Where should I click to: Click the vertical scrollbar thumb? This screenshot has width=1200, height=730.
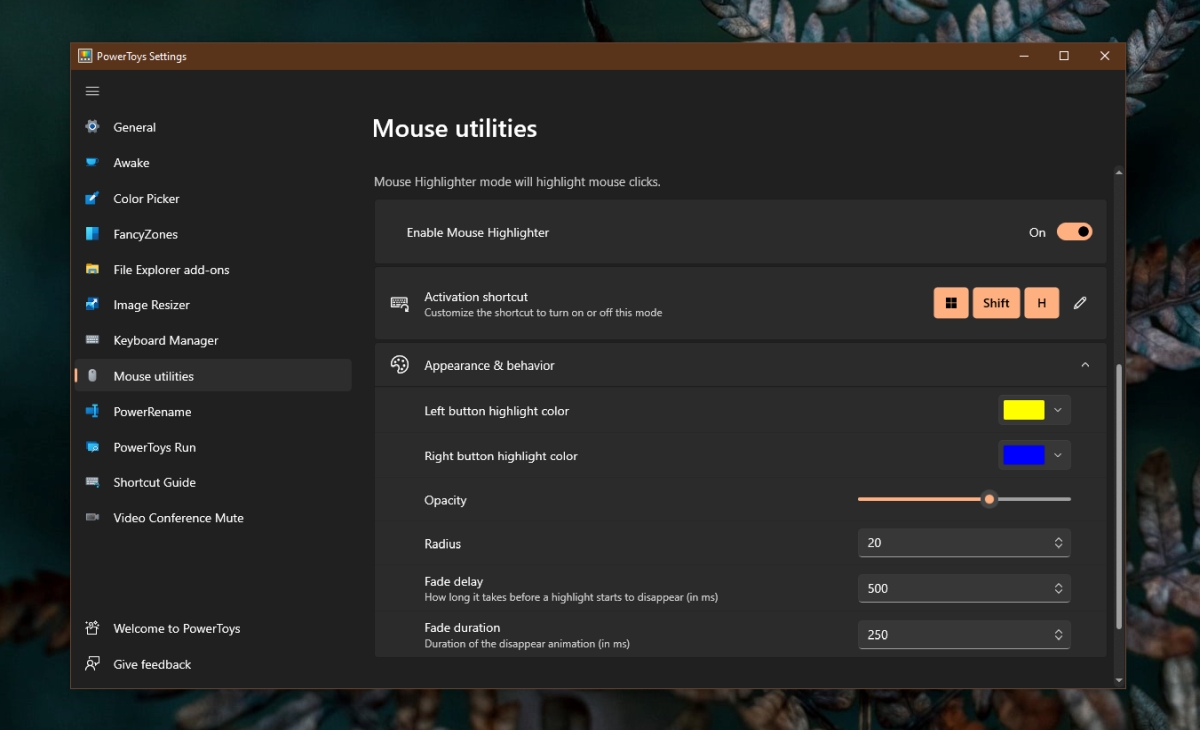pyautogui.click(x=1119, y=495)
